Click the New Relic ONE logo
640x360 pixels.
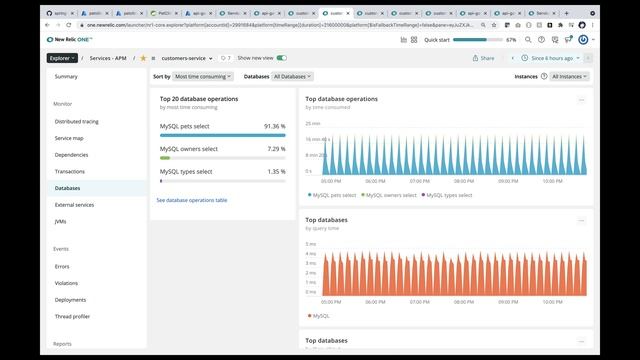coord(69,40)
